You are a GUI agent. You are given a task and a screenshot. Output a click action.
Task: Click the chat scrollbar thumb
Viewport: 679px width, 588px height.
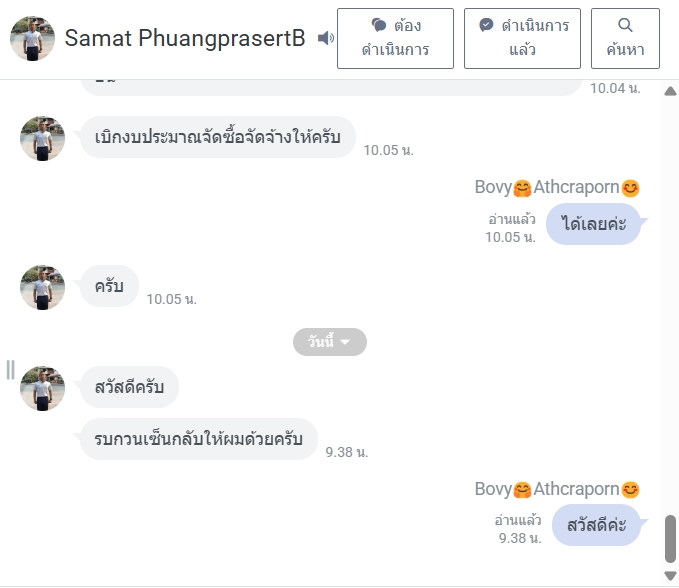tap(670, 539)
